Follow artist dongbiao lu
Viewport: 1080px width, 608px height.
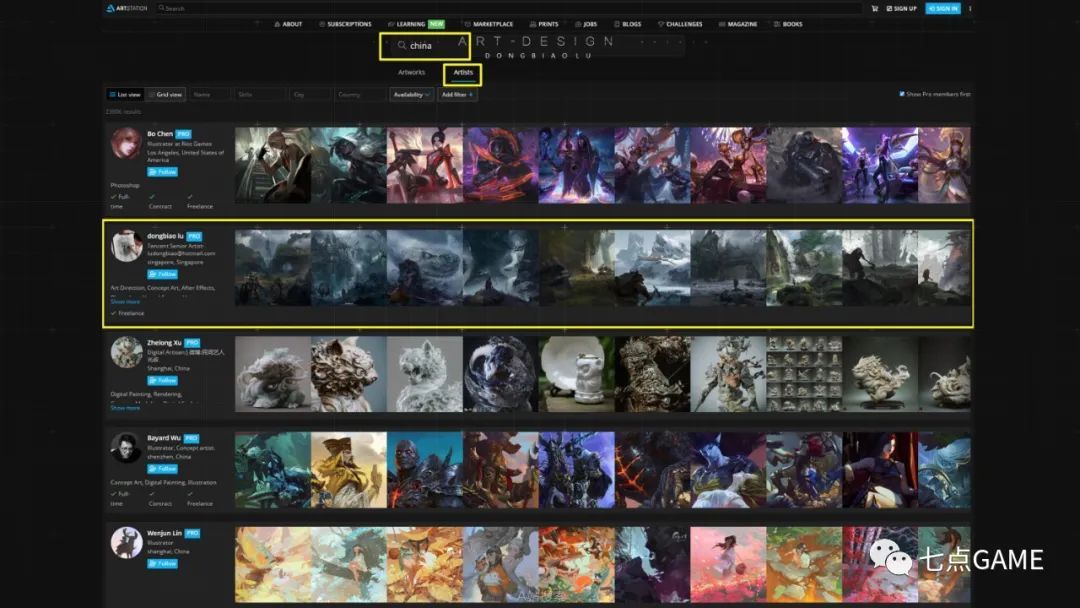coord(163,274)
